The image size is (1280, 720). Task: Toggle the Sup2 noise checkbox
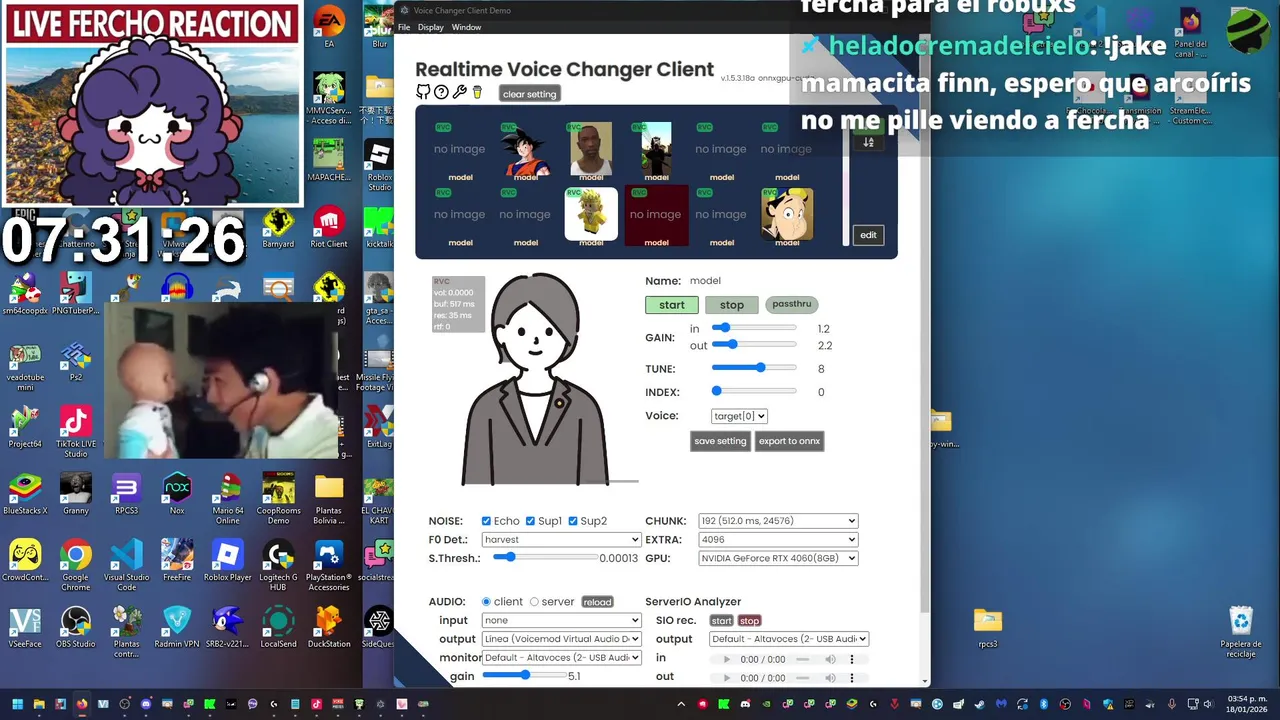pyautogui.click(x=573, y=521)
